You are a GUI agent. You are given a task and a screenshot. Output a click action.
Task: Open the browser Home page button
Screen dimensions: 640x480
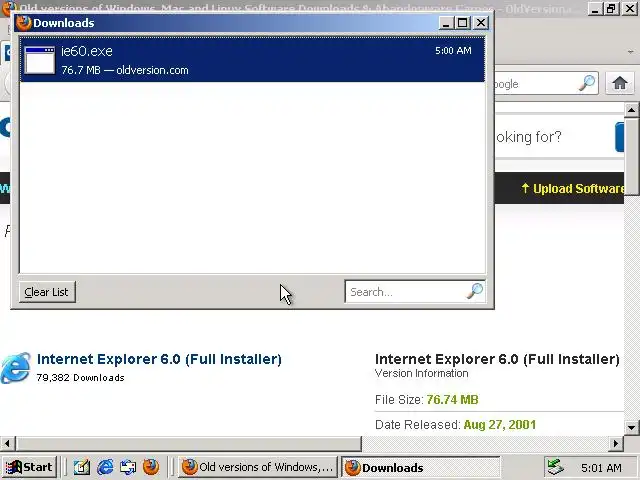pyautogui.click(x=620, y=83)
